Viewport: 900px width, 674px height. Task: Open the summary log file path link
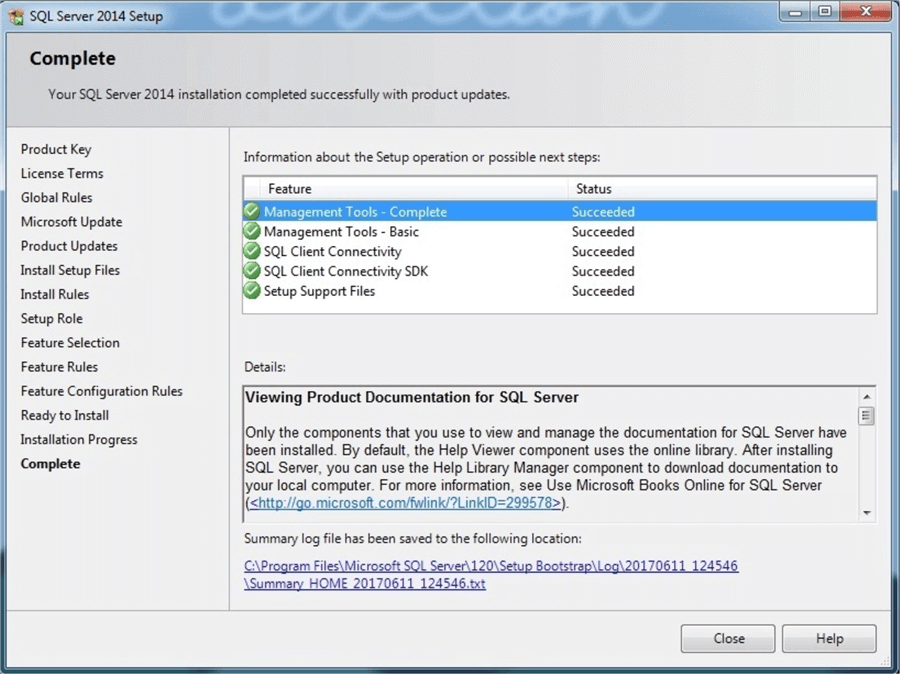[x=491, y=566]
